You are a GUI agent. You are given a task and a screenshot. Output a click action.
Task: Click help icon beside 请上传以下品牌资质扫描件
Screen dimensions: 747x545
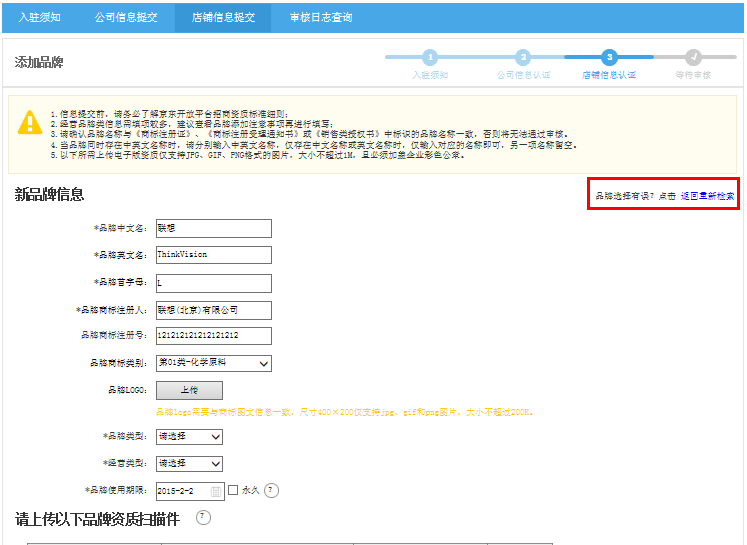coord(203,517)
